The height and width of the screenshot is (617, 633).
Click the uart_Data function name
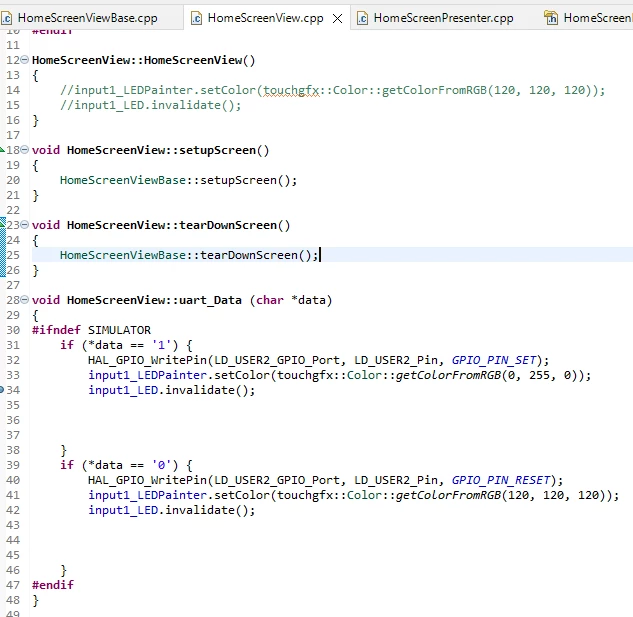coord(210,300)
